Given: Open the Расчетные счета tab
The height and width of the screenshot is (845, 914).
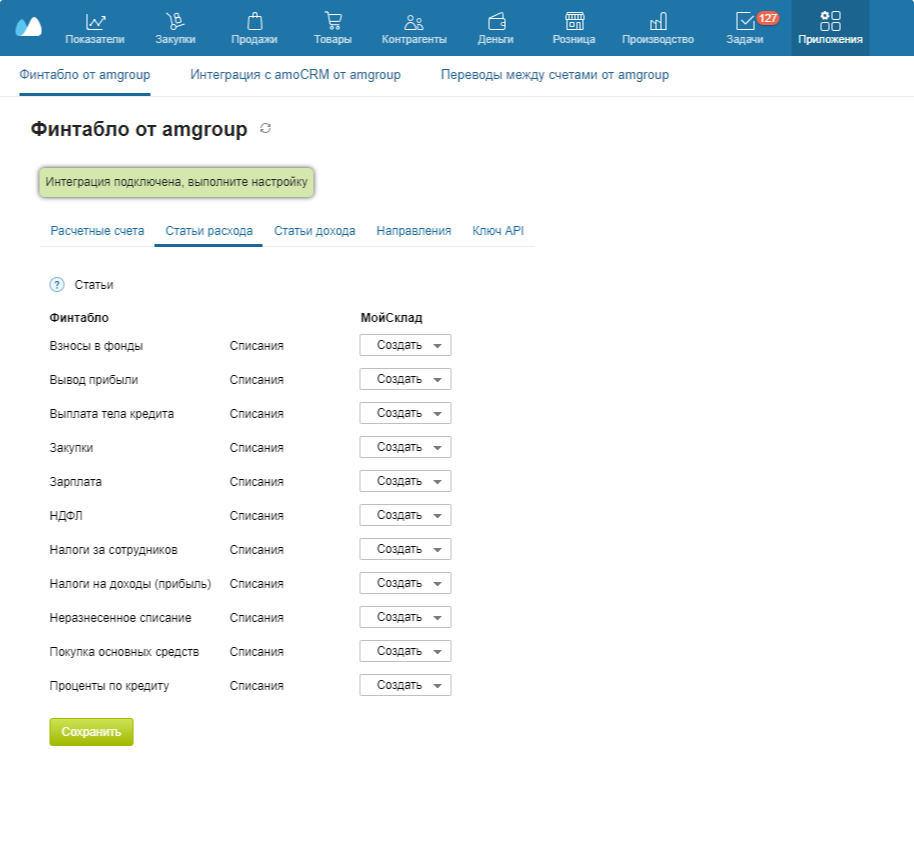Looking at the screenshot, I should [x=97, y=231].
